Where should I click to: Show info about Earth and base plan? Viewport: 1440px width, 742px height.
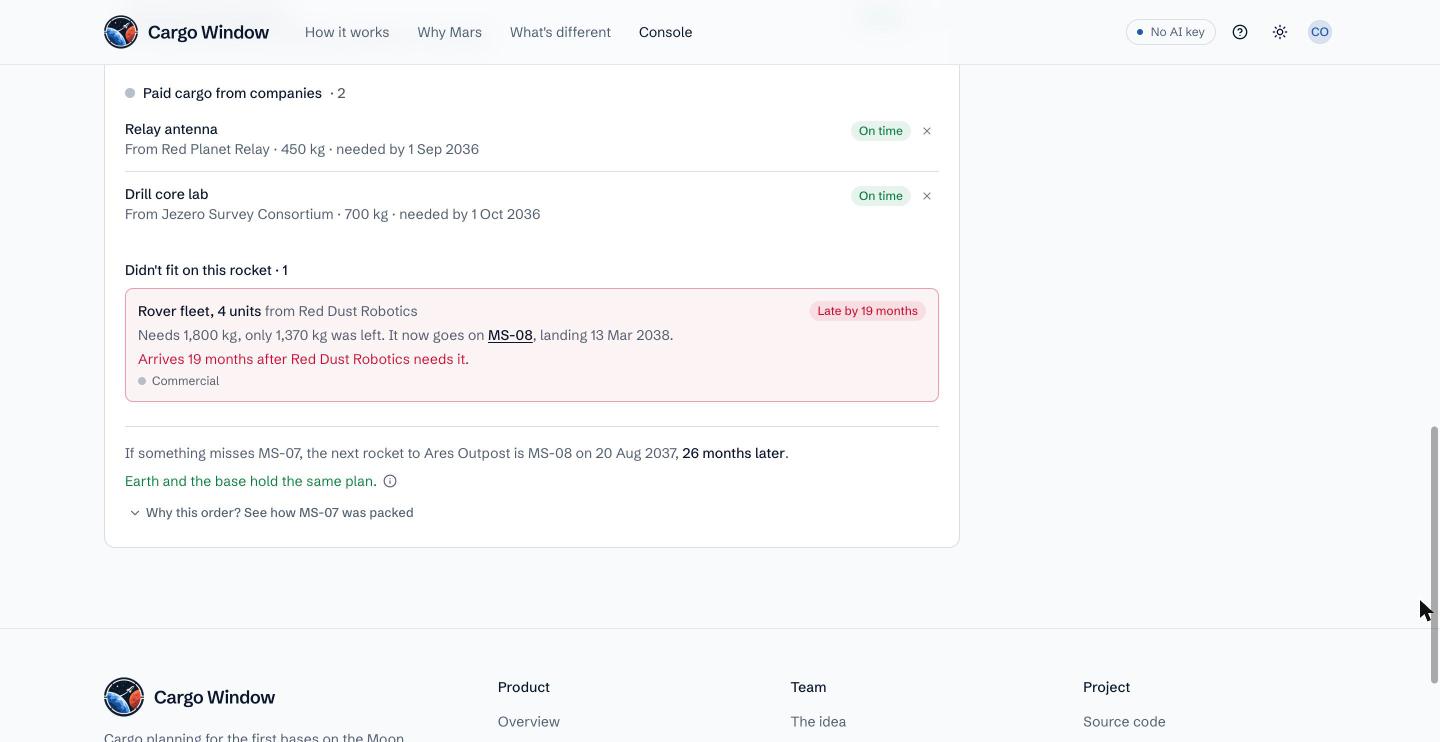(390, 481)
